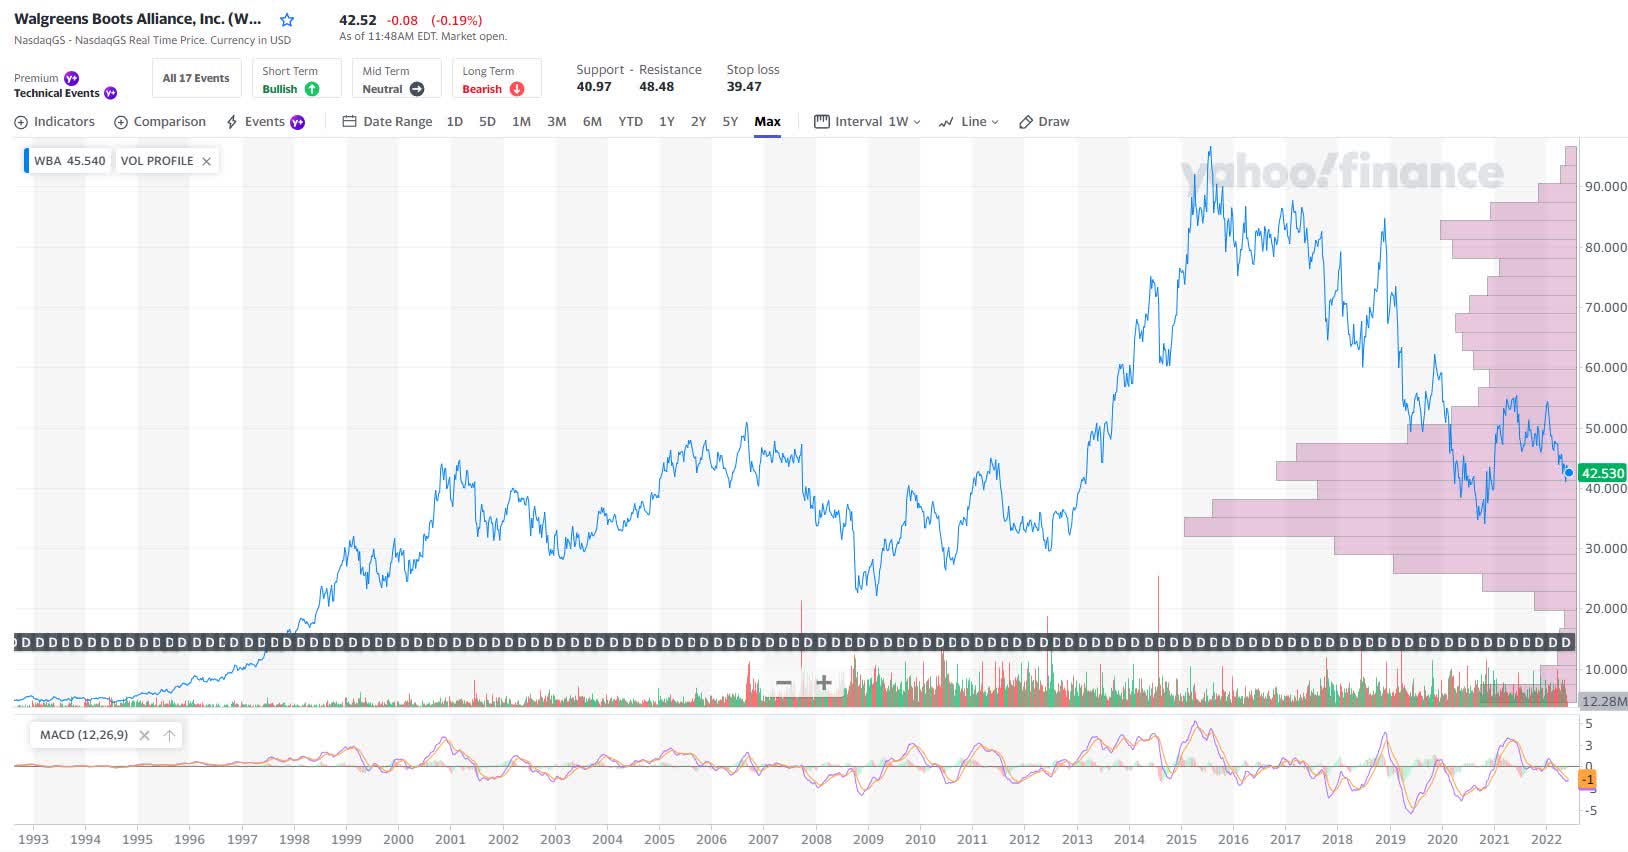1628x852 pixels.
Task: Open the Date Range picker
Action: 388,122
